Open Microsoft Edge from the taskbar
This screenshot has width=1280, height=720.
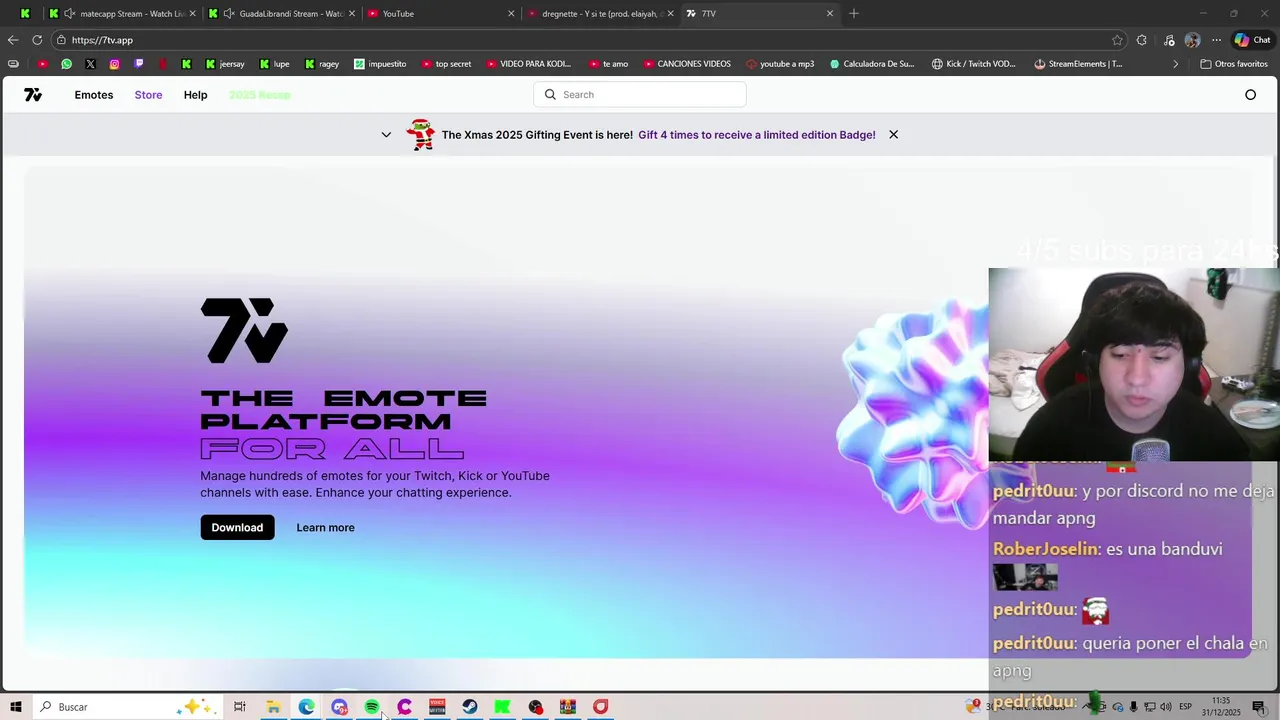click(306, 707)
